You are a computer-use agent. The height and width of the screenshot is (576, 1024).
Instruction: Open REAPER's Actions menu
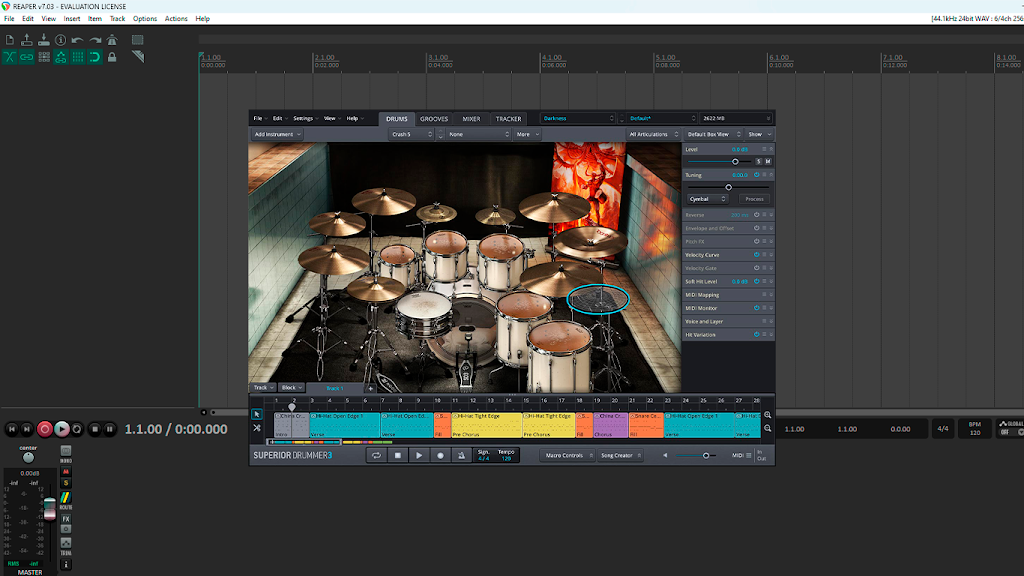176,19
